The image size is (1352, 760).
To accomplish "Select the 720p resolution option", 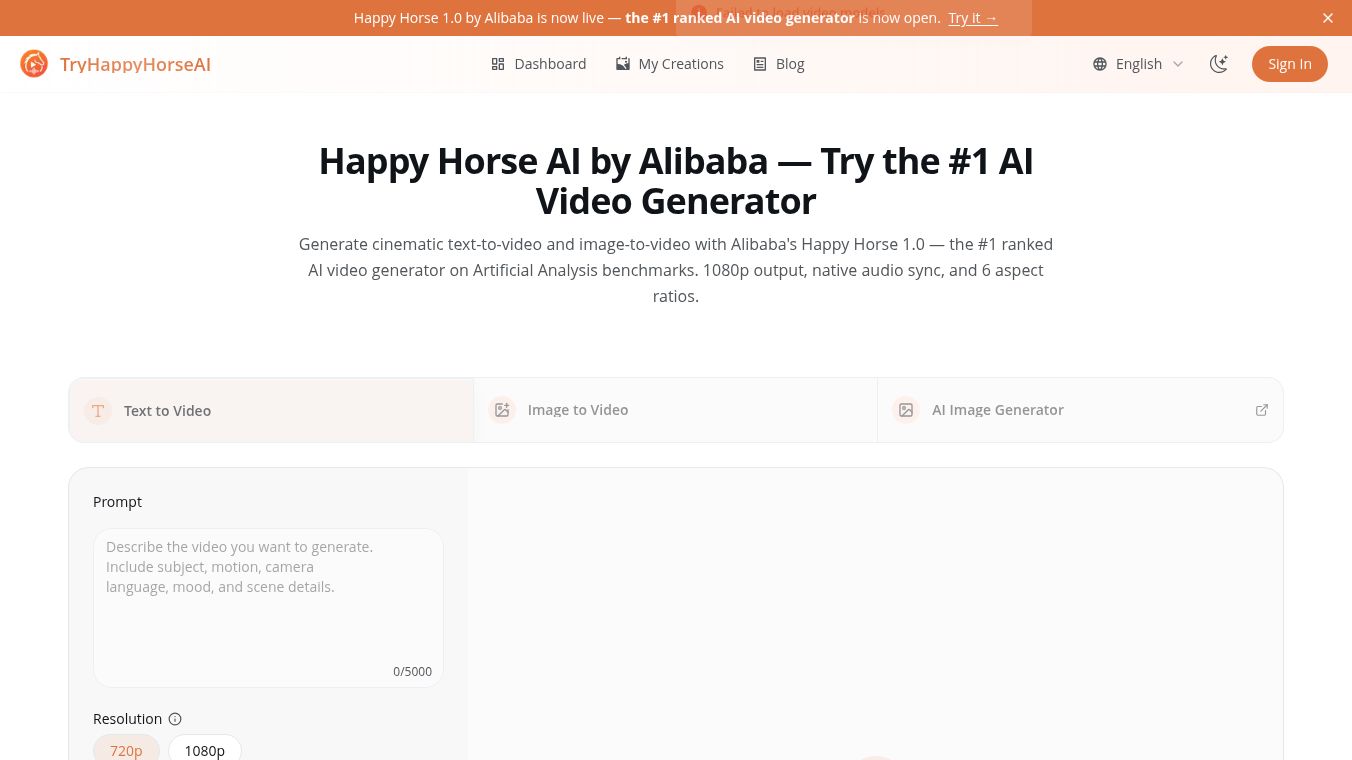I will coord(126,750).
